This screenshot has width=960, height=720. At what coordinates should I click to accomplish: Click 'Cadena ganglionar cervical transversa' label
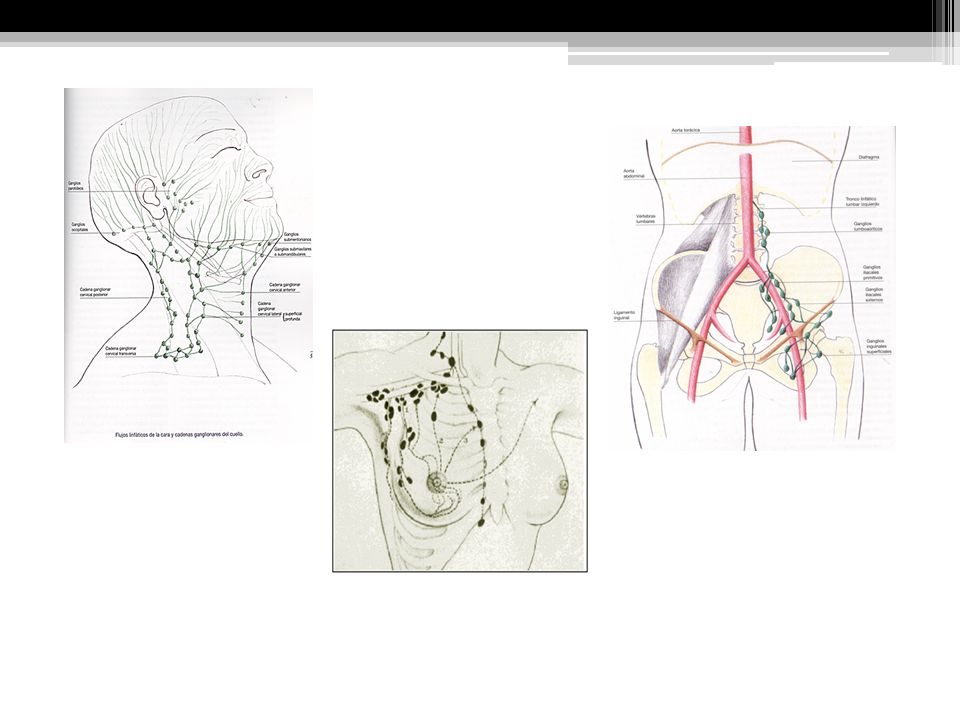click(121, 351)
